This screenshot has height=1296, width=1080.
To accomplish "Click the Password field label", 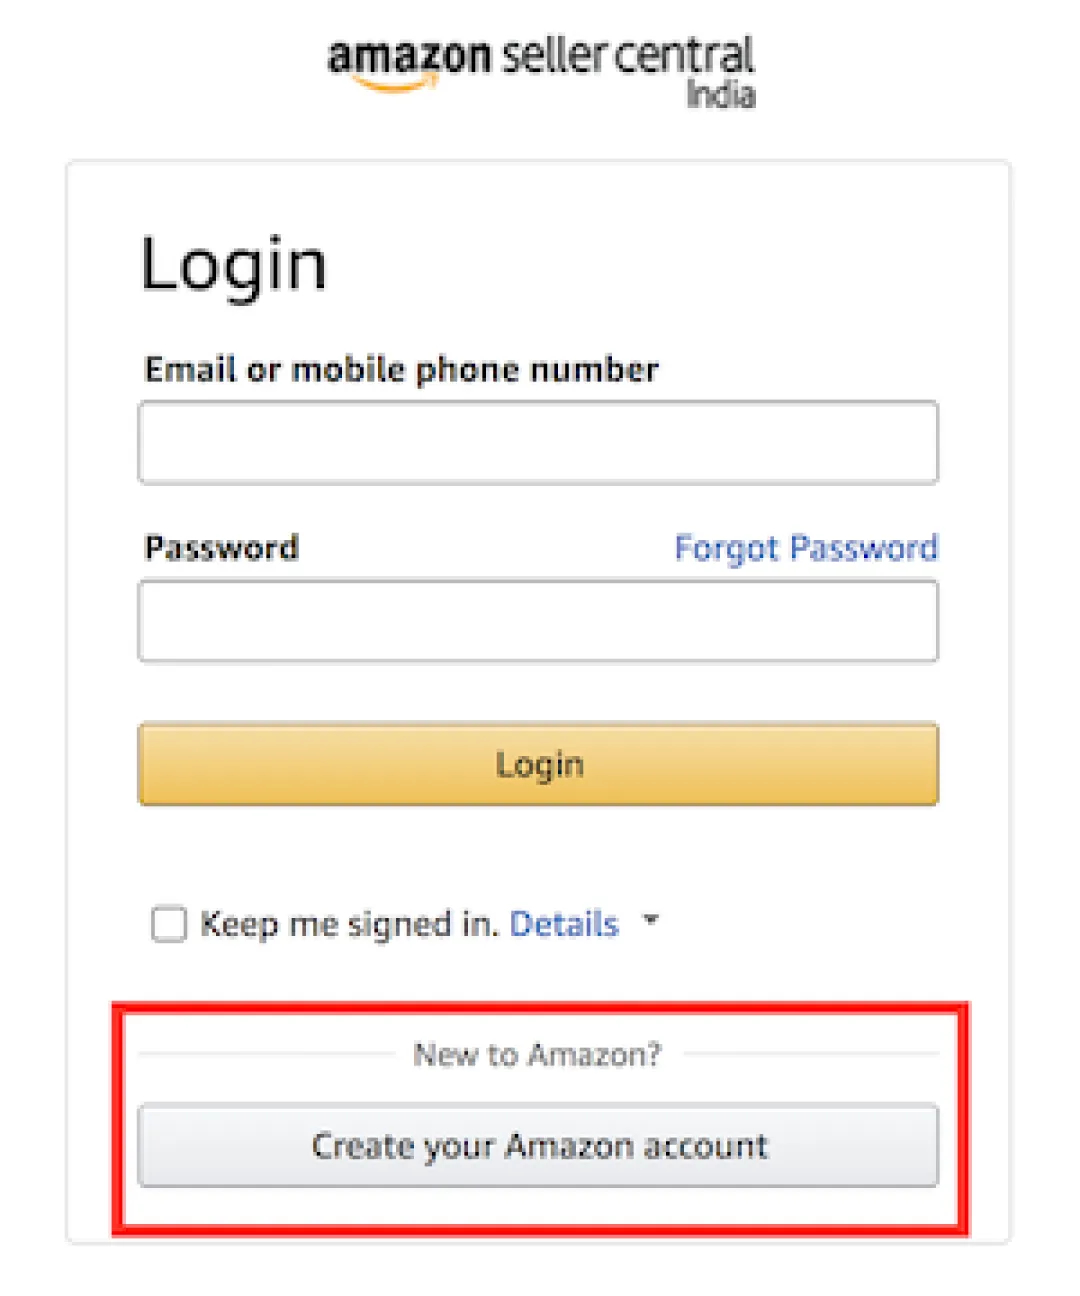I will 222,548.
